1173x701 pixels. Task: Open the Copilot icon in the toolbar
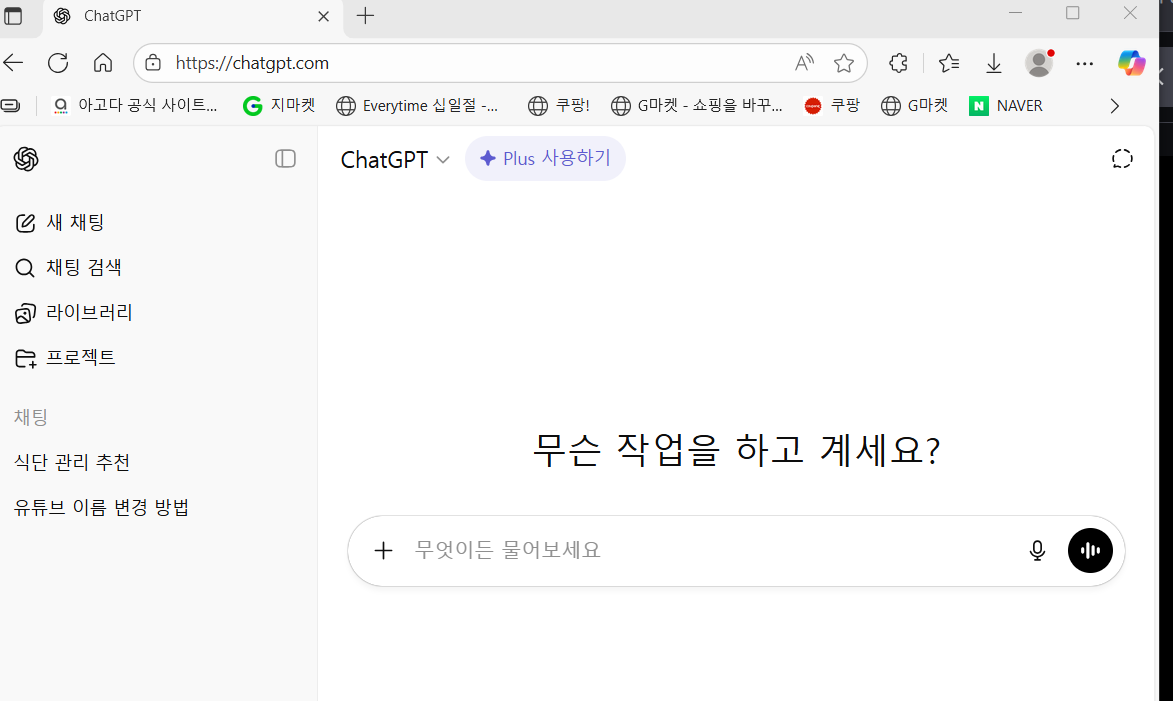click(1131, 63)
